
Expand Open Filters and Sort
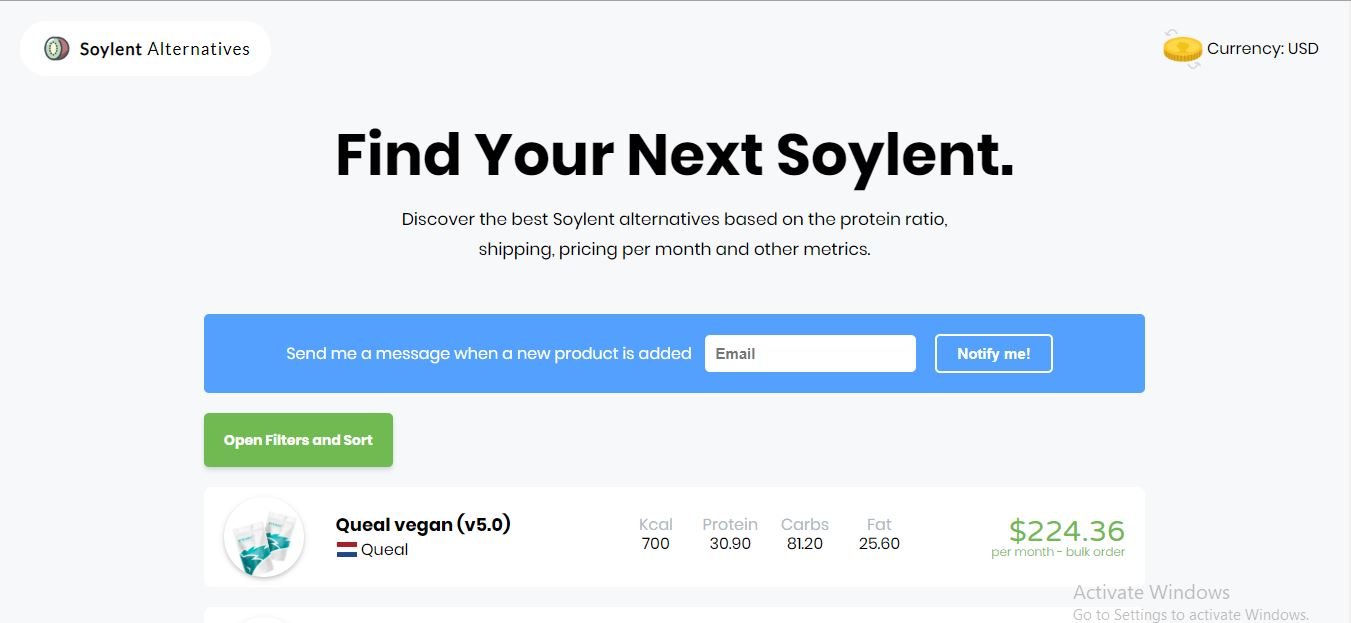298,440
